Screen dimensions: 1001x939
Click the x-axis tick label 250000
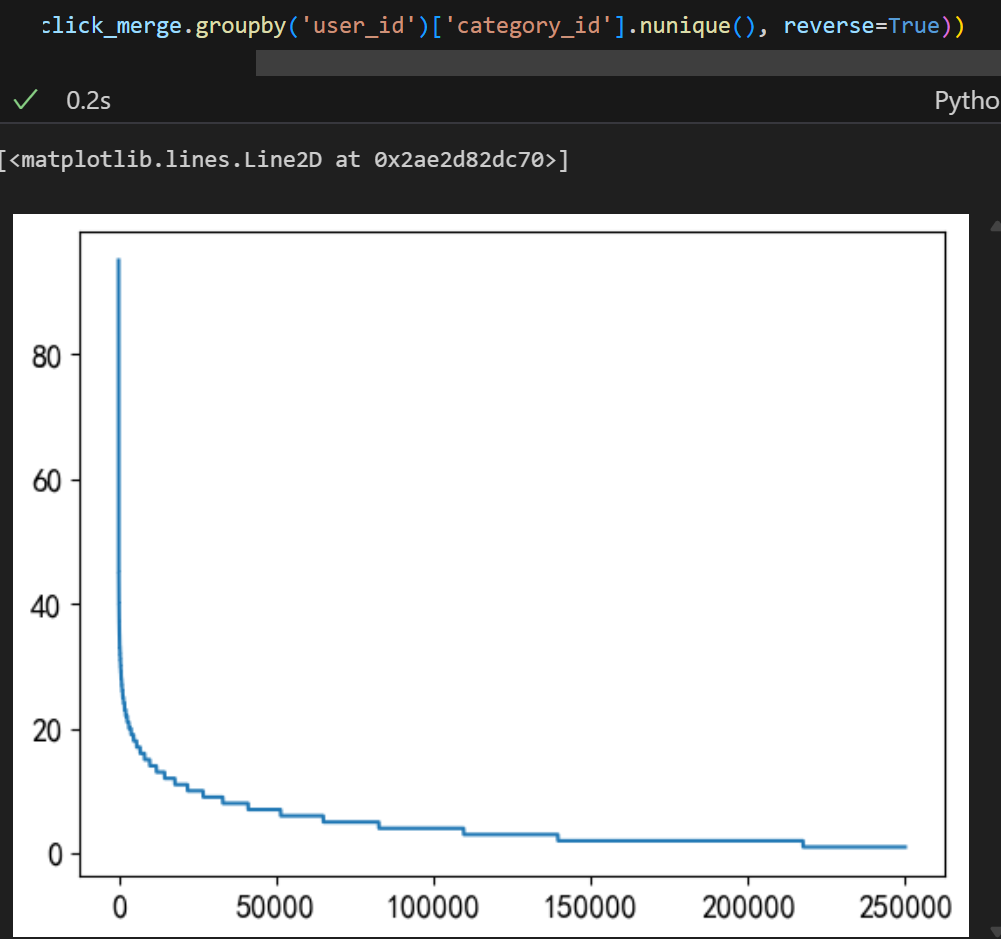[905, 907]
